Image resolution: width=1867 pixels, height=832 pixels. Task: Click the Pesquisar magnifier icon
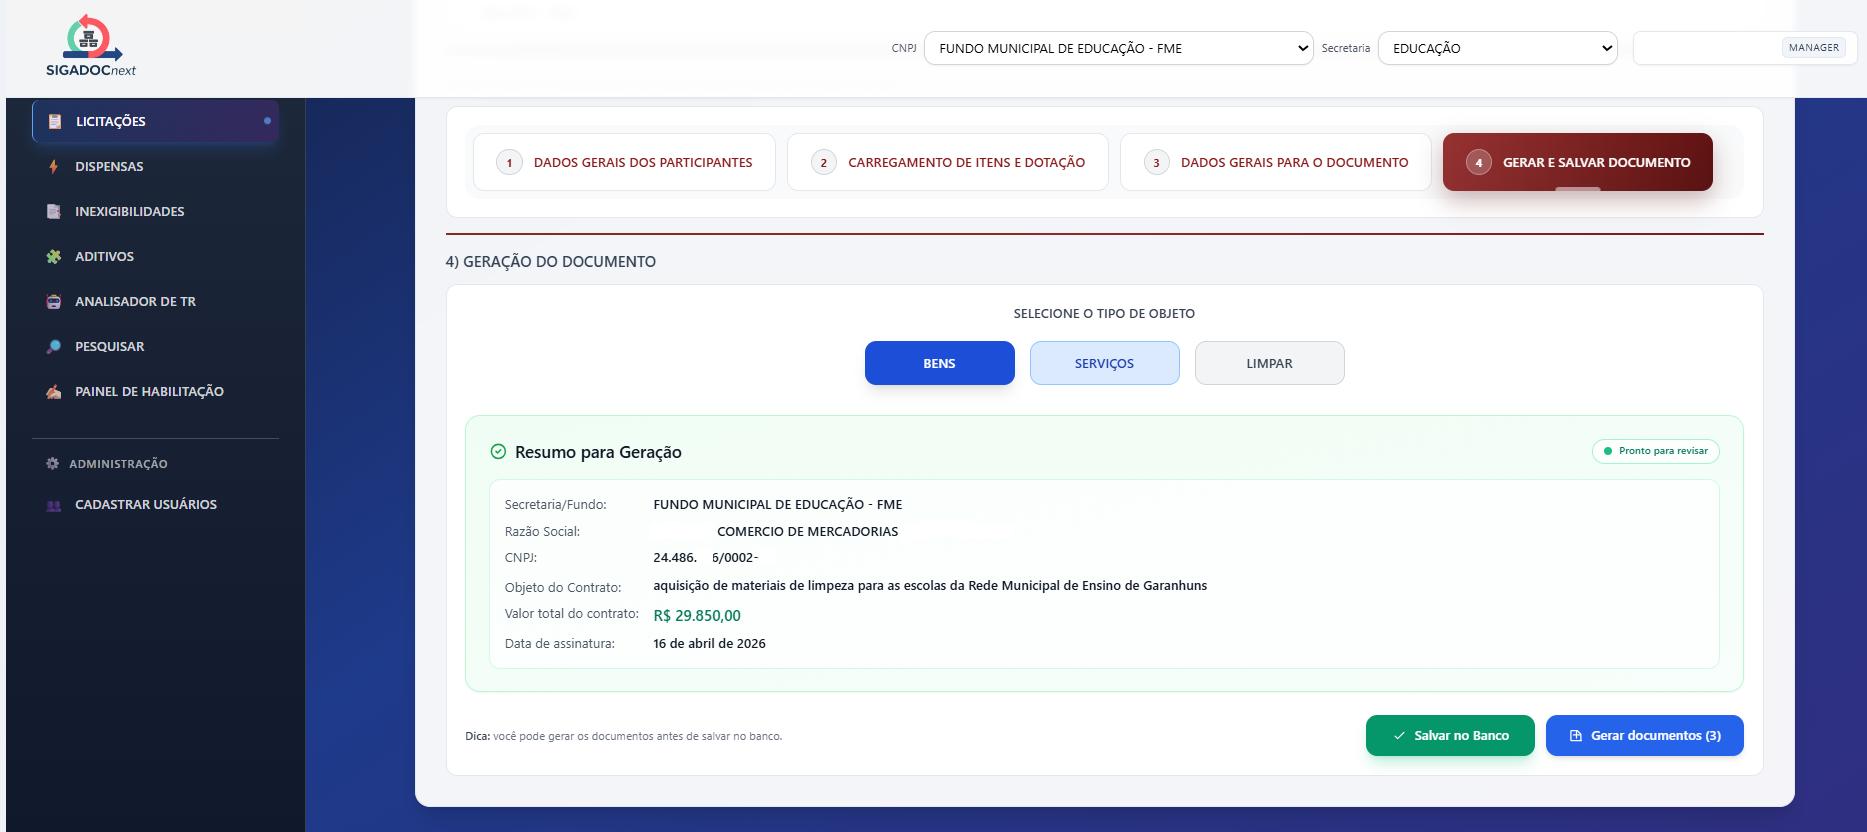pyautogui.click(x=54, y=346)
